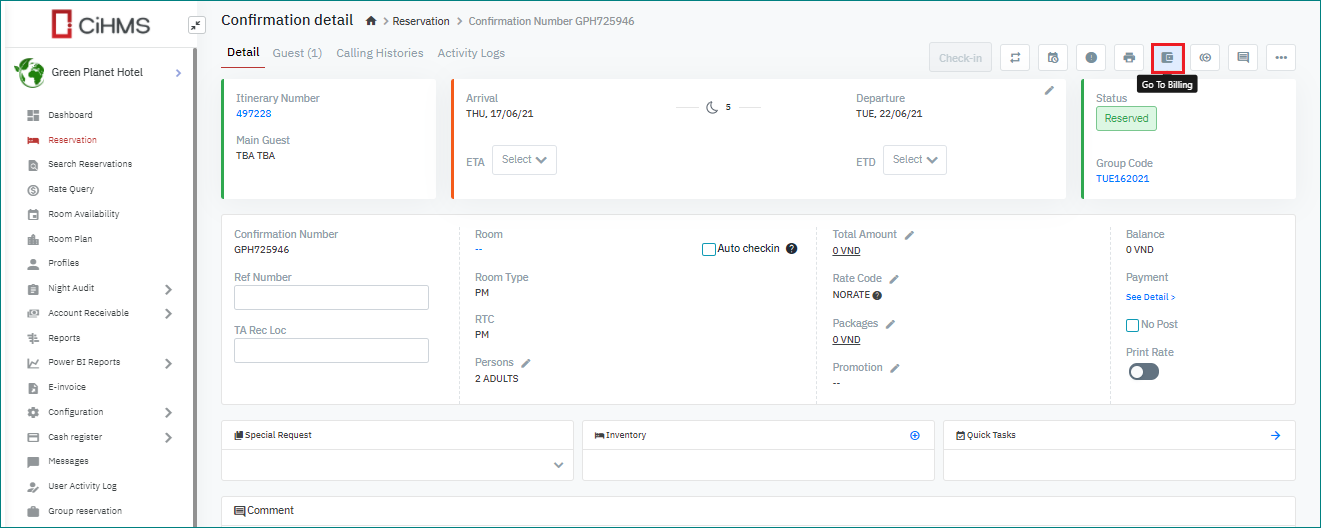Click the print icon in the toolbar
This screenshot has width=1321, height=528.
[1129, 58]
